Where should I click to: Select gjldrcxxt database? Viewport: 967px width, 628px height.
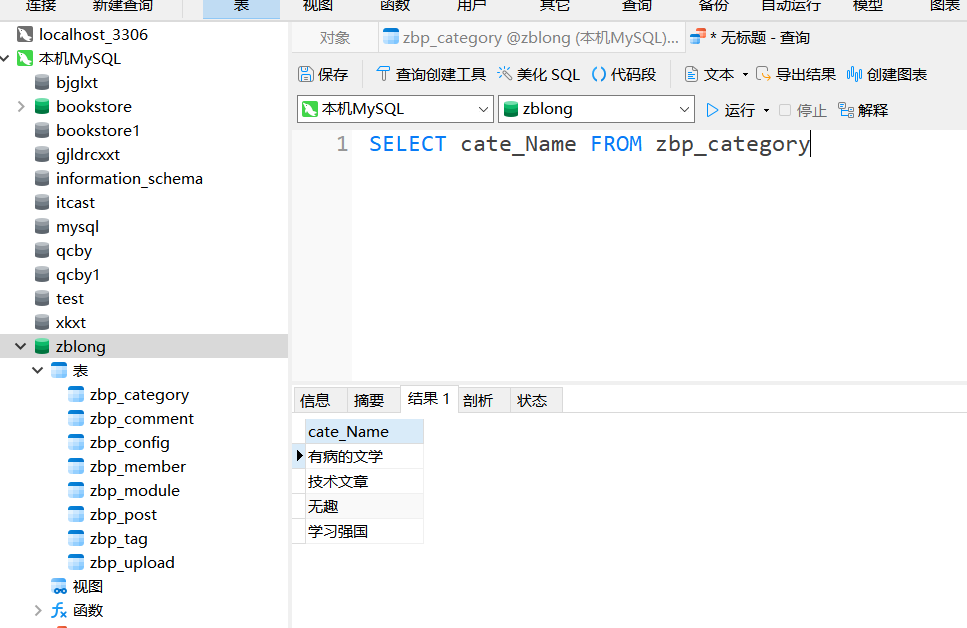(88, 154)
